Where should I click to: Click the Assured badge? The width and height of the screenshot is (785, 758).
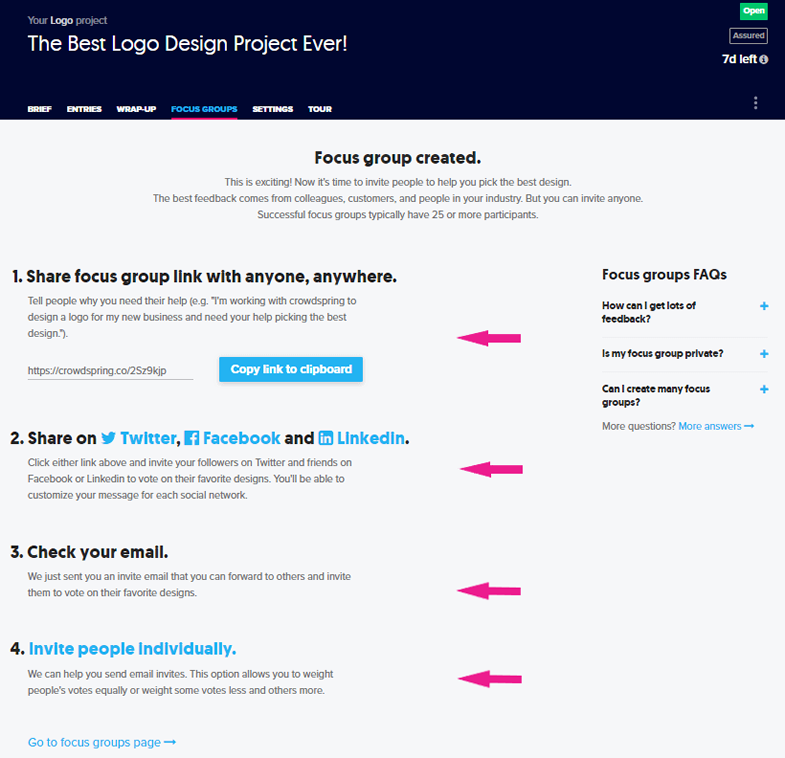coord(748,35)
